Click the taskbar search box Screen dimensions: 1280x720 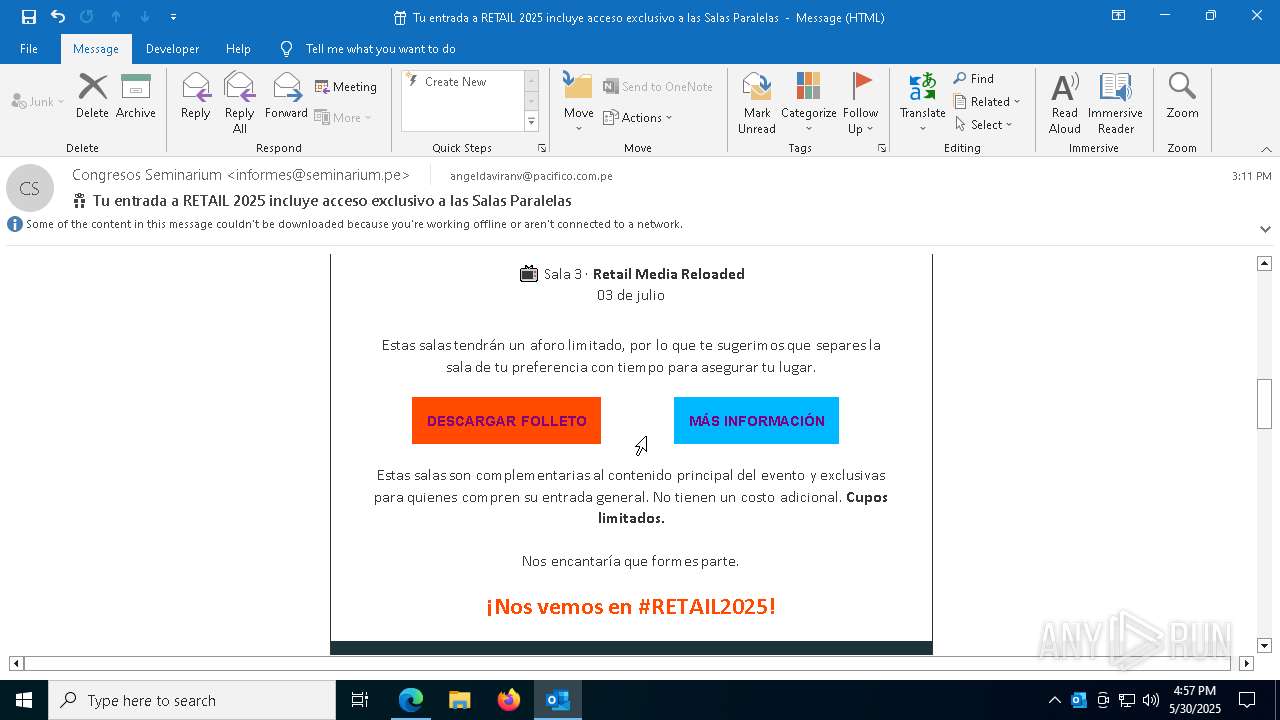click(x=192, y=700)
